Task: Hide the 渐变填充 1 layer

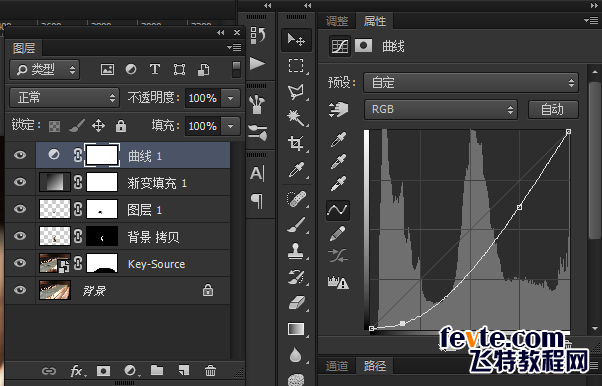Action: pos(20,182)
